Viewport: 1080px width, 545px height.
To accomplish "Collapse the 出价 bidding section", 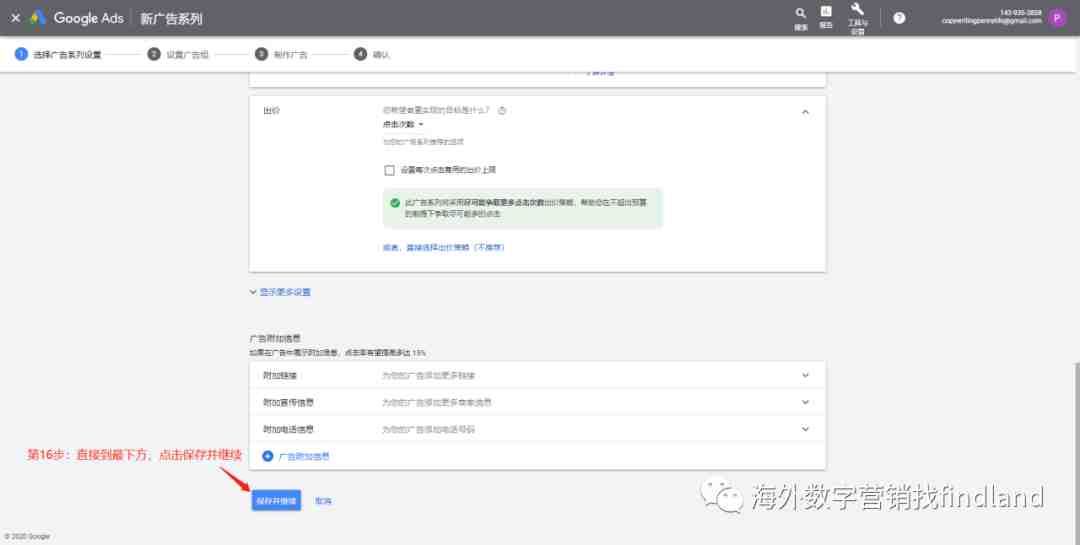I will pos(805,112).
